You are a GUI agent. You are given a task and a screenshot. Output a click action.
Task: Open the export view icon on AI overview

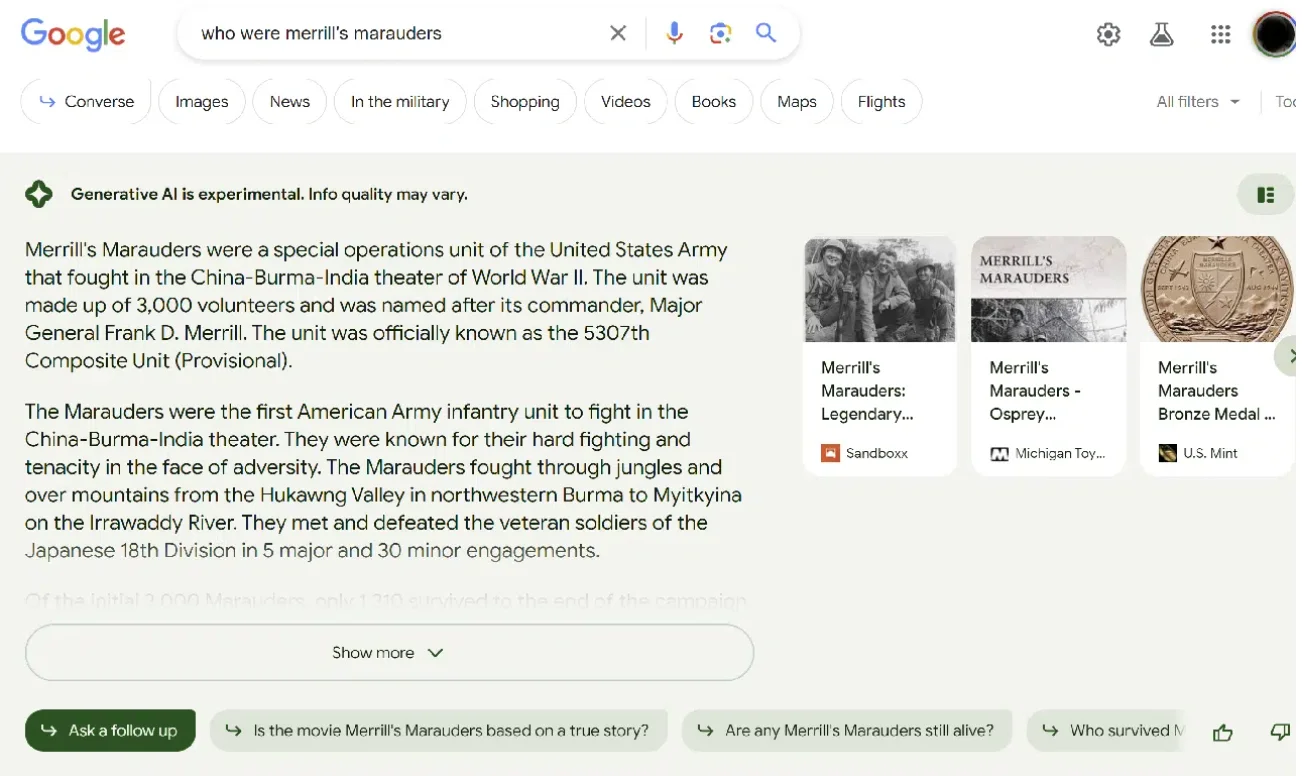(1266, 193)
